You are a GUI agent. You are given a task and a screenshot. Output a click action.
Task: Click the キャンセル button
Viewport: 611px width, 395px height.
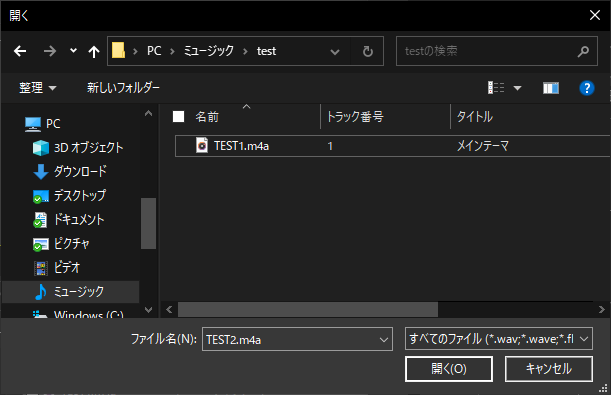tap(549, 369)
